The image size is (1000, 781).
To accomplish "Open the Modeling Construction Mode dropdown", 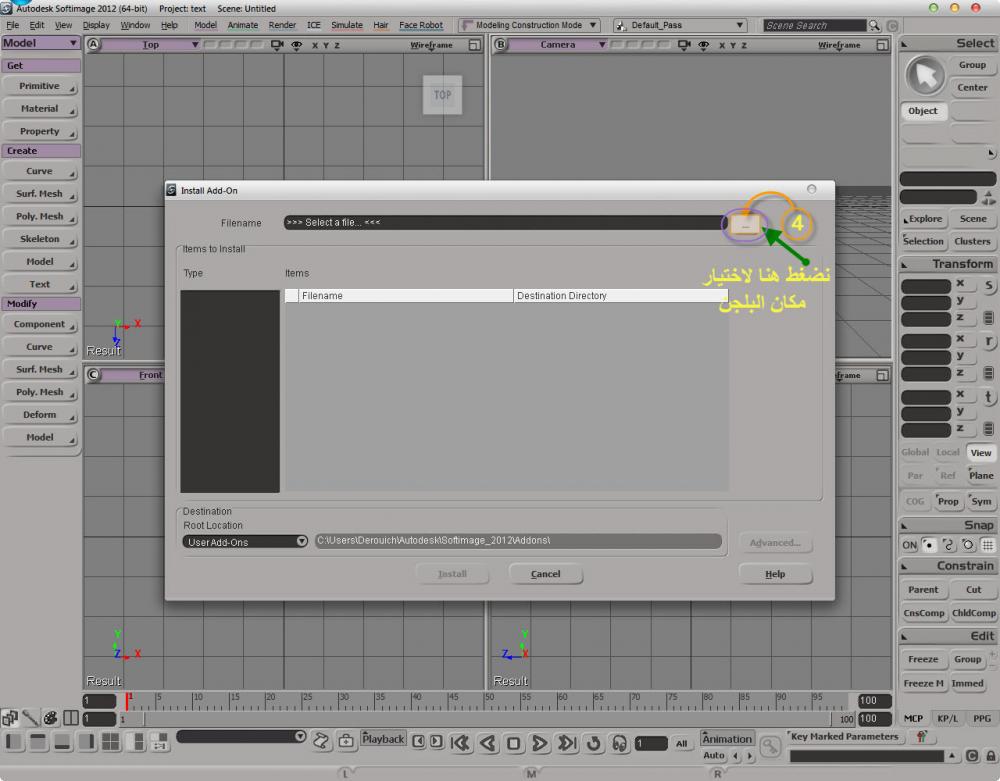I will click(530, 25).
